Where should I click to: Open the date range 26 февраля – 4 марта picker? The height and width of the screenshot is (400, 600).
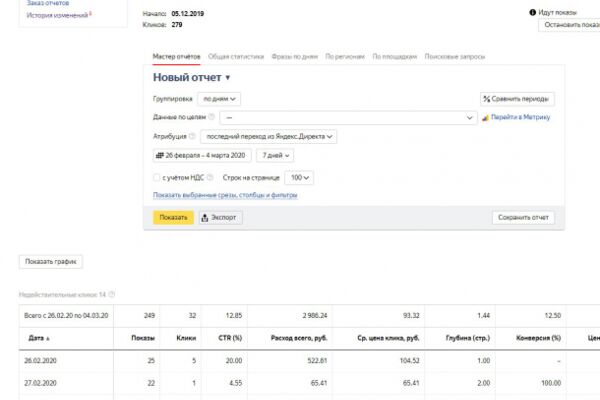202,155
